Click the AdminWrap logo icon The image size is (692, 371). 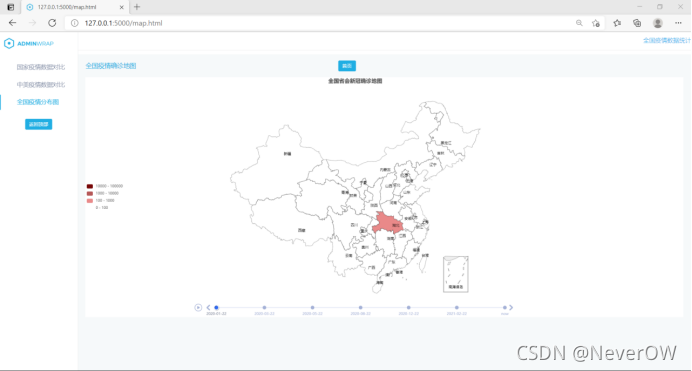pyautogui.click(x=9, y=43)
